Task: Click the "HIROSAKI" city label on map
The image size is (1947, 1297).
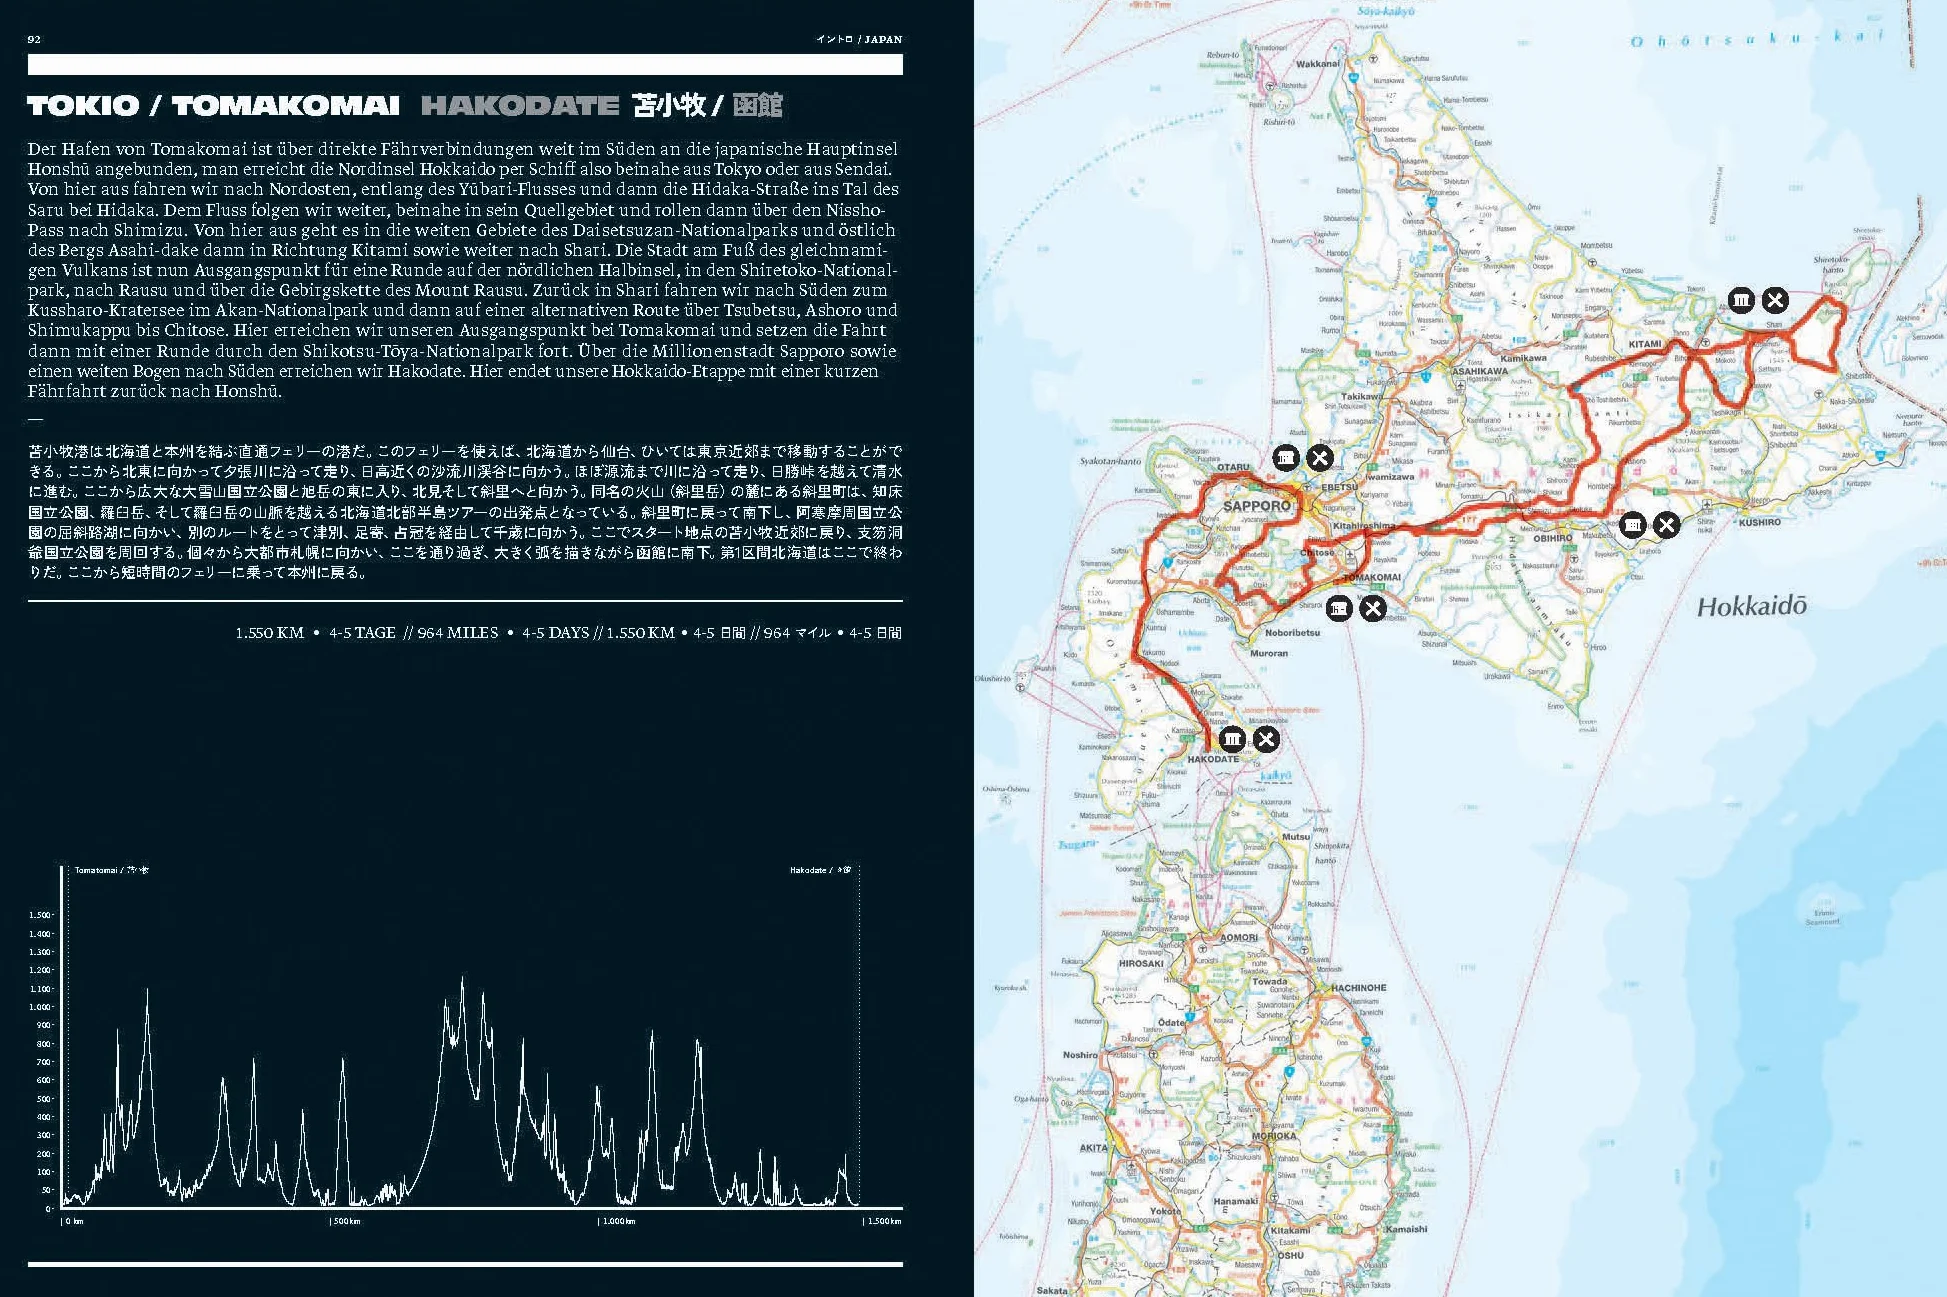Action: [1141, 964]
